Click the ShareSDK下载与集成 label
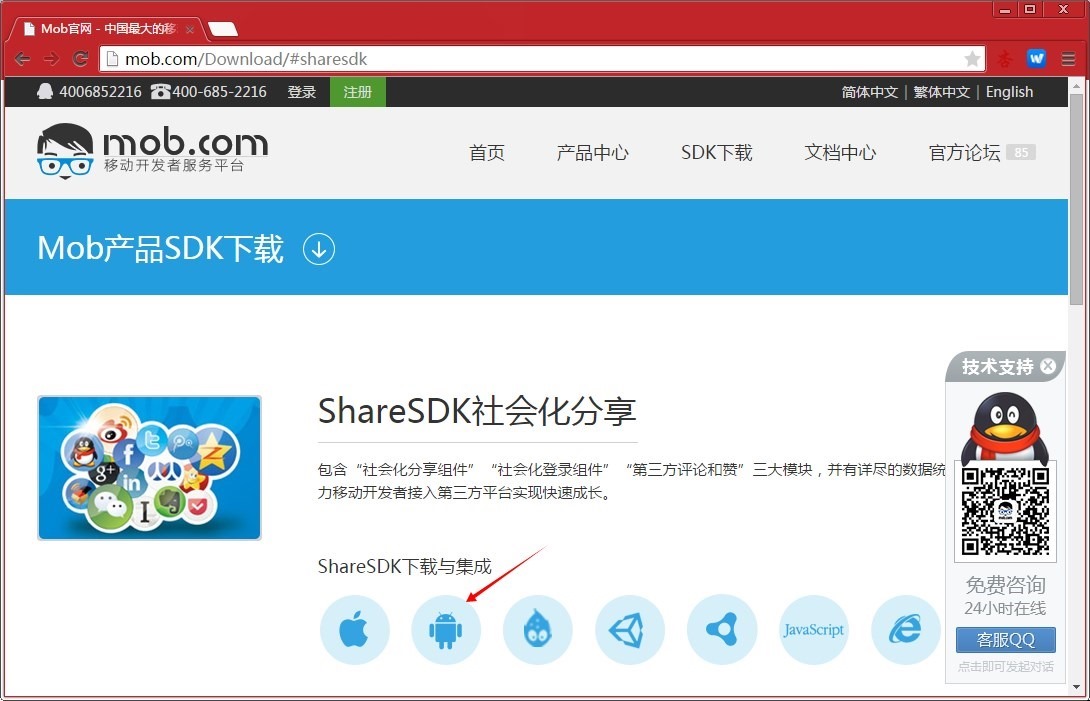 point(405,566)
